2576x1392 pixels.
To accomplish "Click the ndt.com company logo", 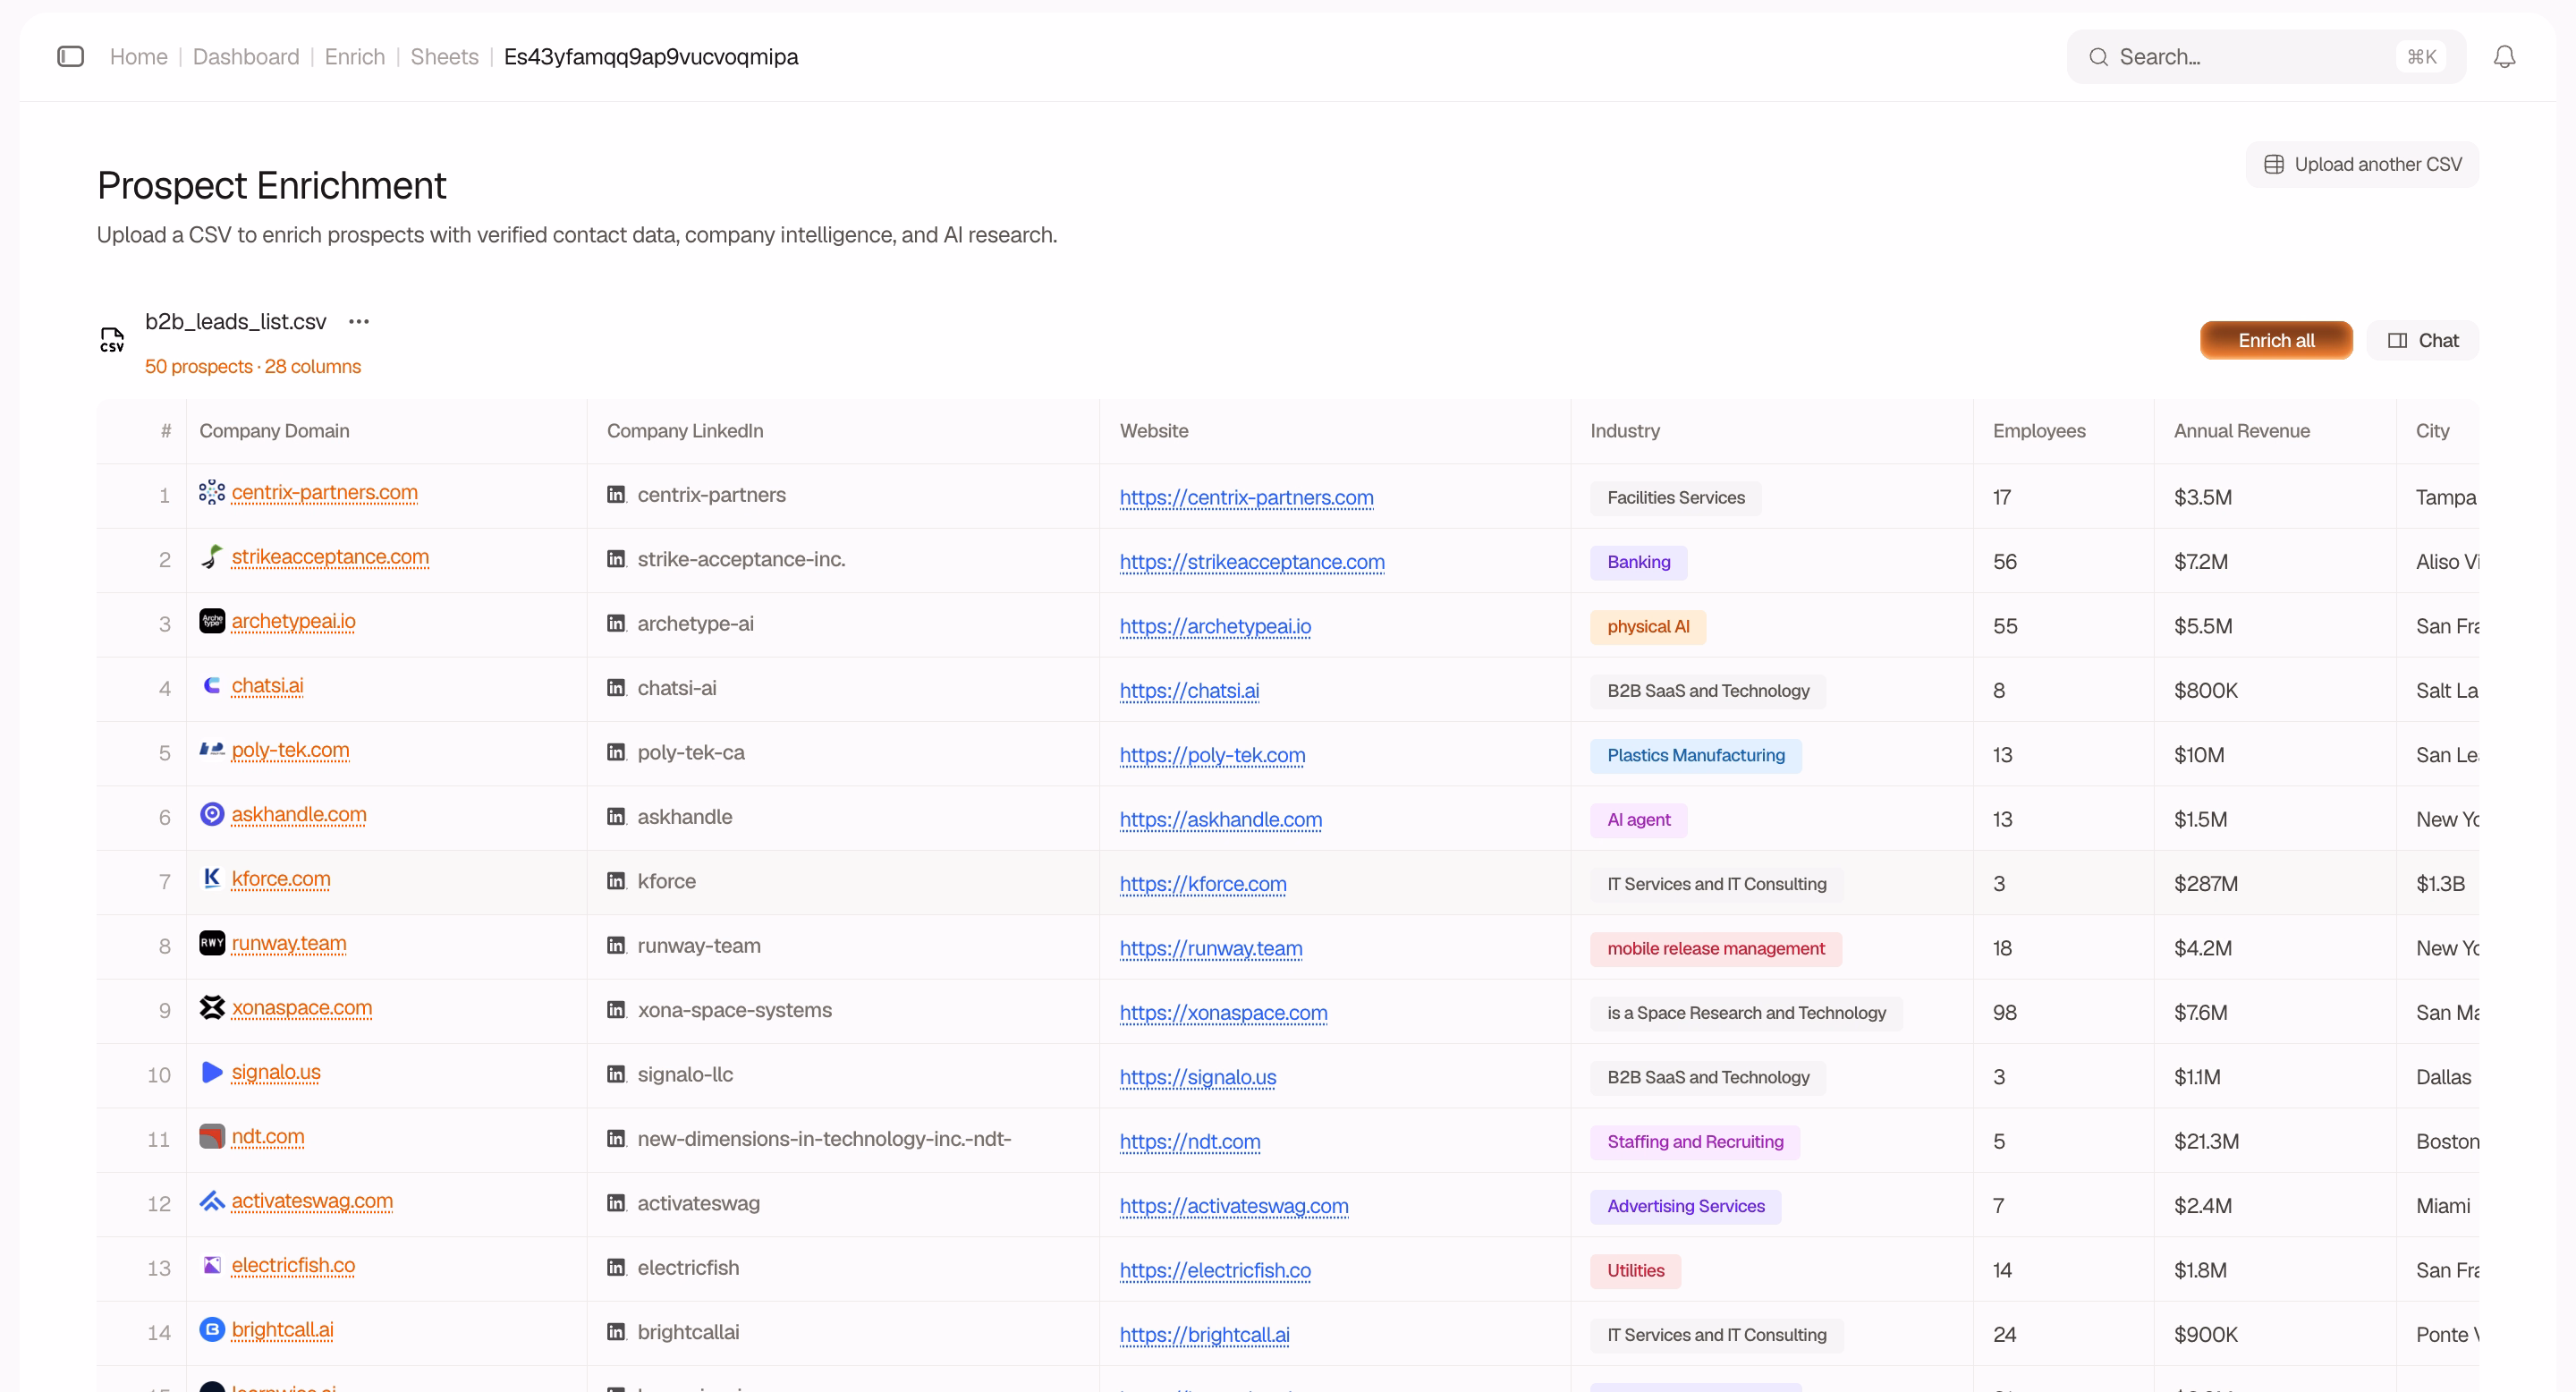I will (x=212, y=1136).
